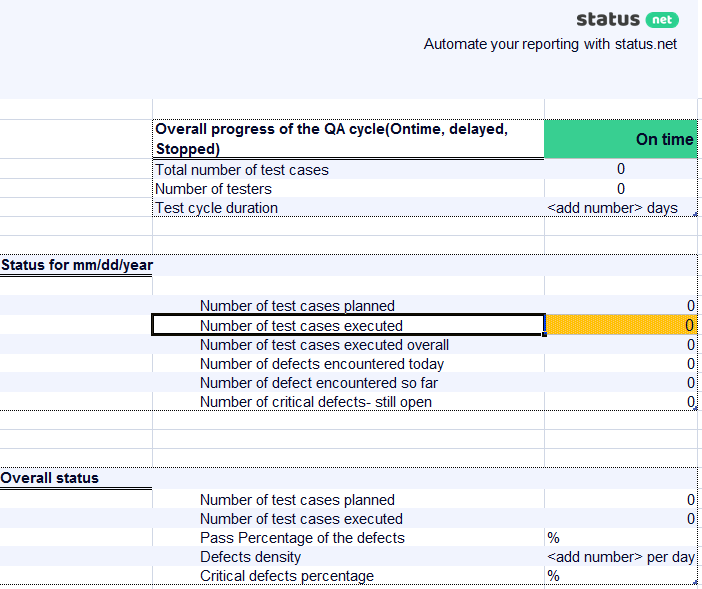Select the 'Status for mm/dd/year' heading
702x589 pixels.
[76, 265]
